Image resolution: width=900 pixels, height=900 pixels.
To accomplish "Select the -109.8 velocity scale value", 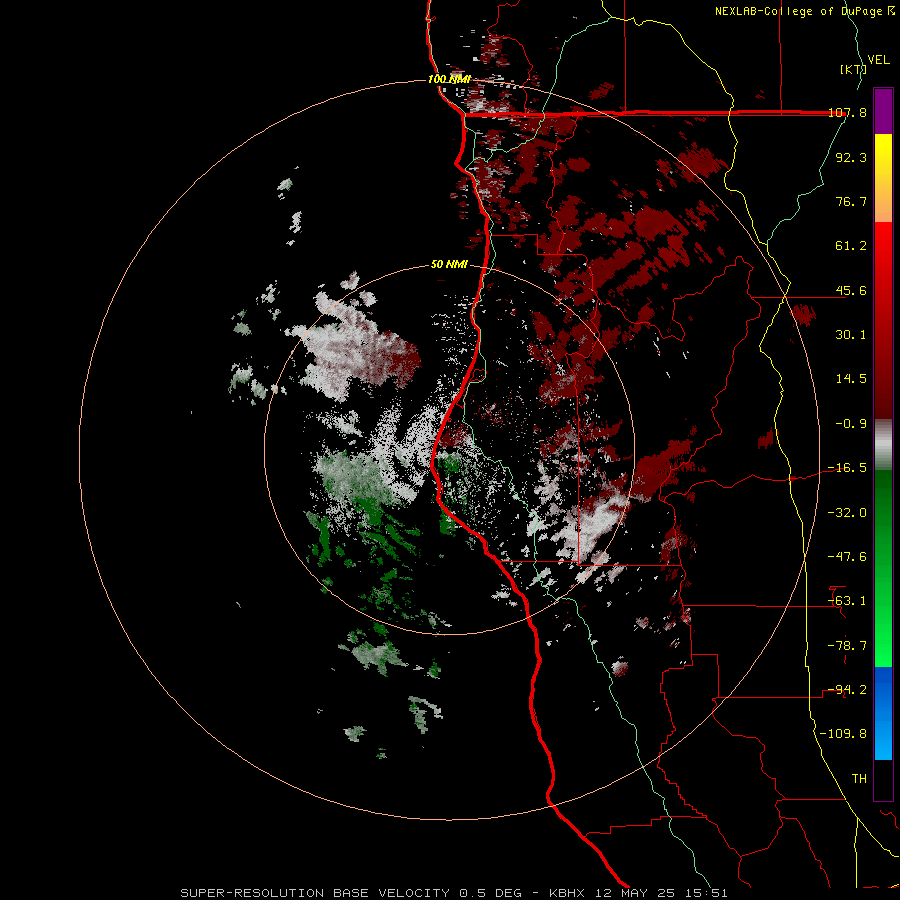I will click(x=844, y=734).
